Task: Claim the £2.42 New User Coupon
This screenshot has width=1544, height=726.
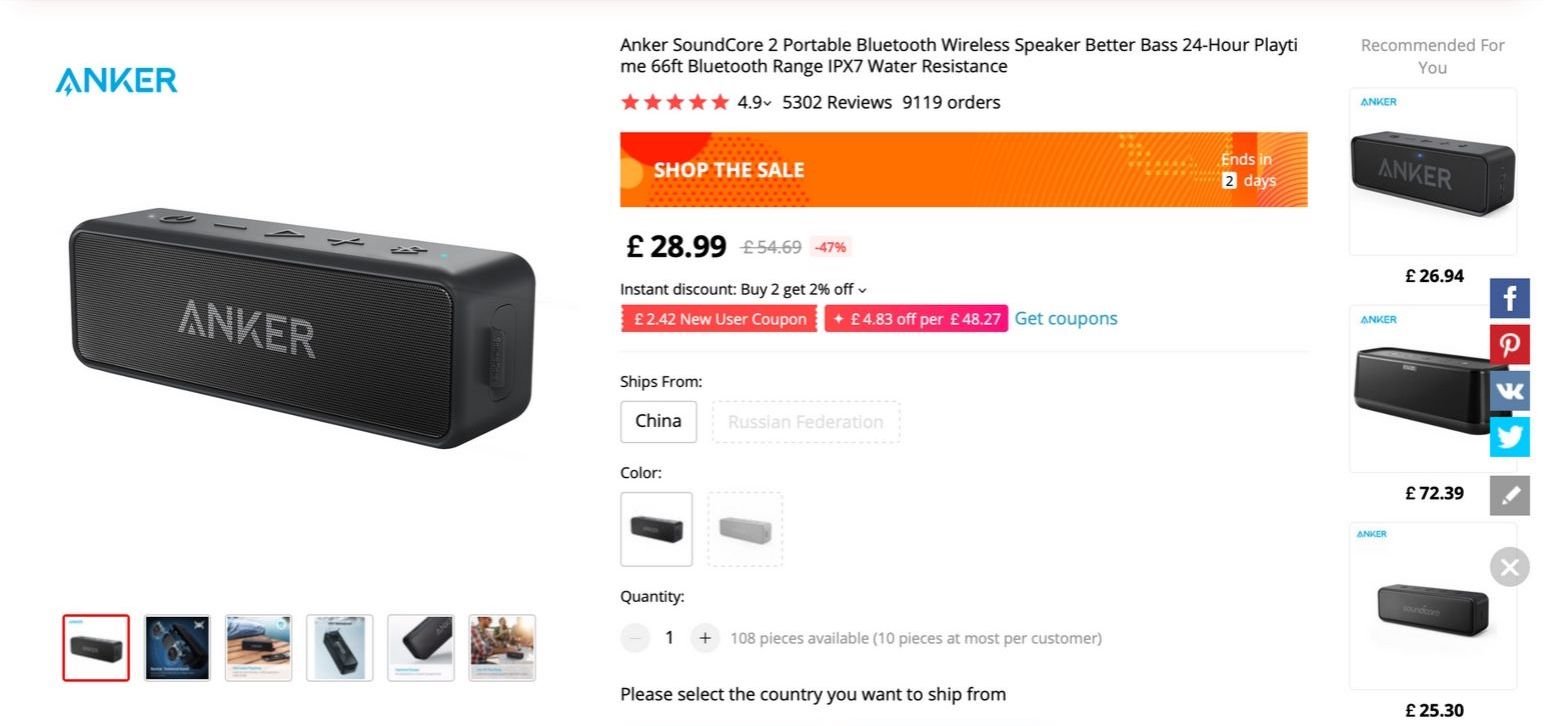Action: pyautogui.click(x=718, y=318)
